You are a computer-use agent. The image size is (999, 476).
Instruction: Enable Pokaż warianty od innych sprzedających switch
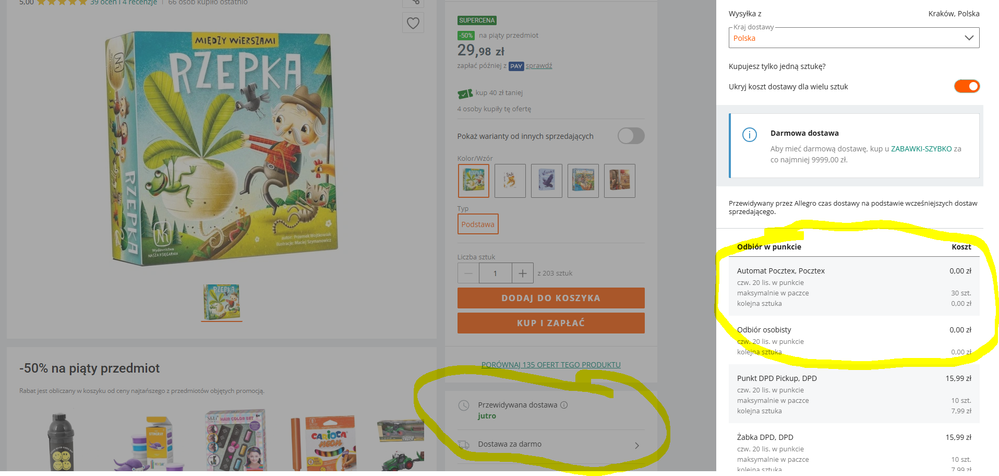pos(631,136)
